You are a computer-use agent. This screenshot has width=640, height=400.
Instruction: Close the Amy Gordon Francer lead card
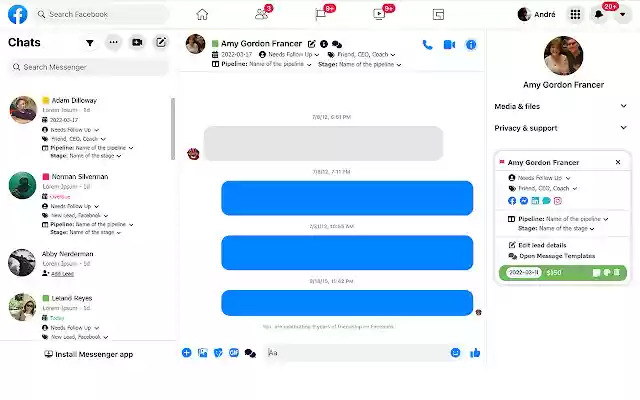(x=618, y=162)
